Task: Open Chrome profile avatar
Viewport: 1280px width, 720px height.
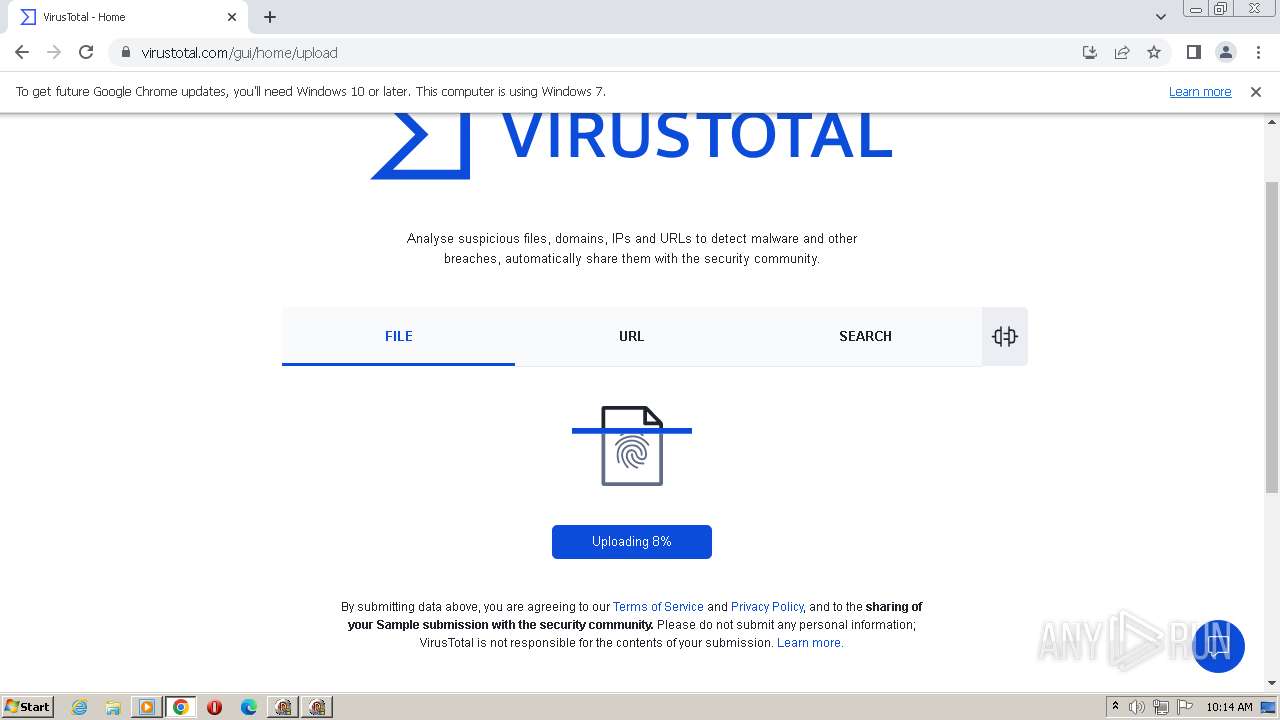Action: click(1226, 52)
